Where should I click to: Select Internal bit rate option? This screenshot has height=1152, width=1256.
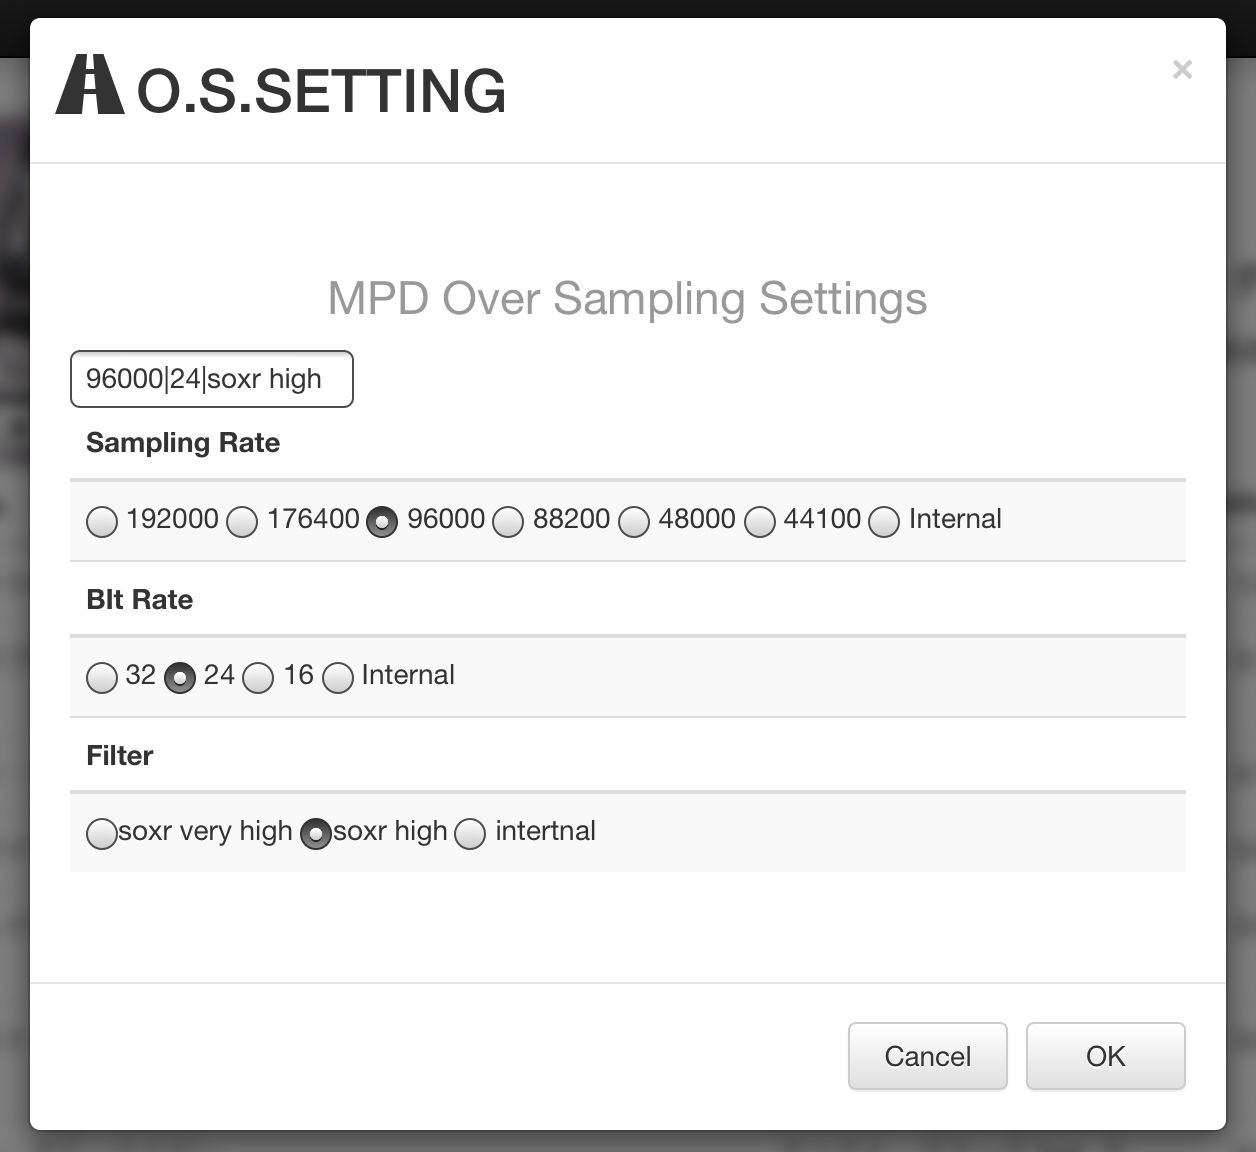click(338, 678)
